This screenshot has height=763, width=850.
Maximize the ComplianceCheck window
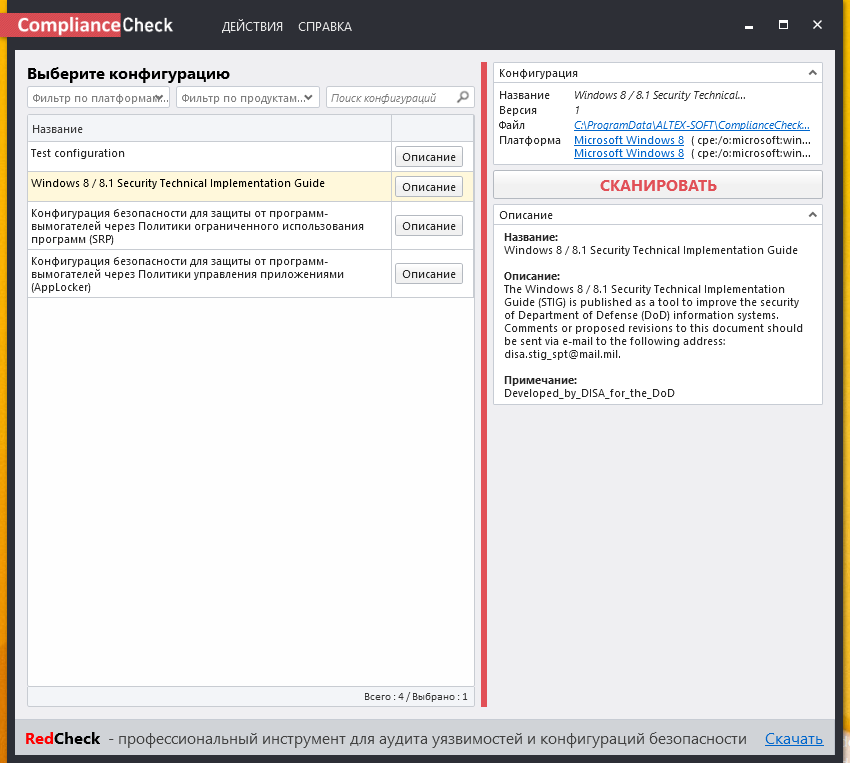(x=783, y=25)
